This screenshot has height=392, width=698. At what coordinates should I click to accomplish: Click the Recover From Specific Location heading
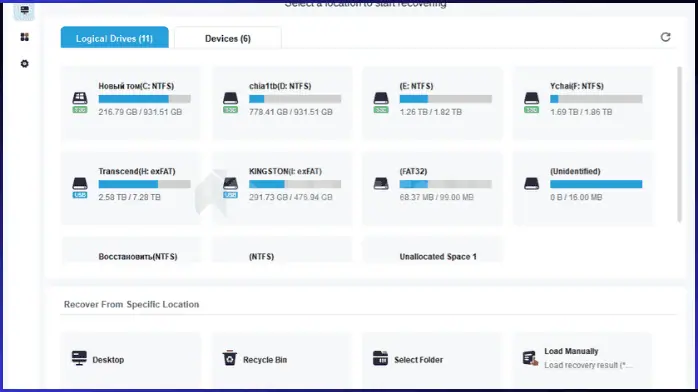click(x=131, y=304)
